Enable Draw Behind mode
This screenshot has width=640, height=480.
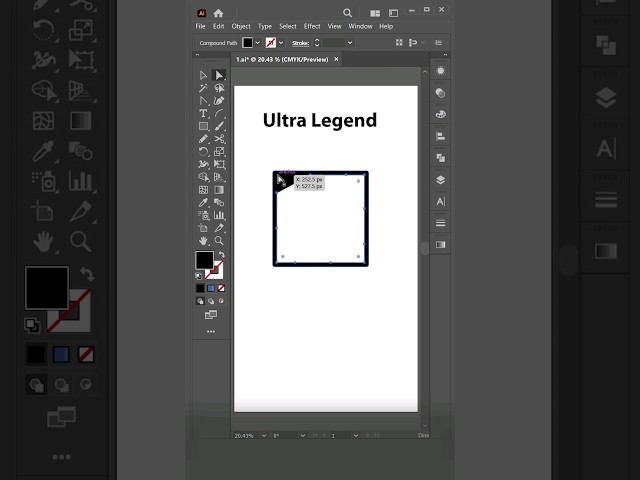point(211,301)
